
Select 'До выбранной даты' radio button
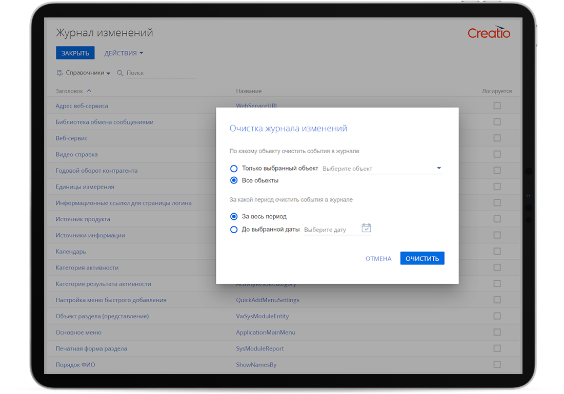(x=234, y=230)
